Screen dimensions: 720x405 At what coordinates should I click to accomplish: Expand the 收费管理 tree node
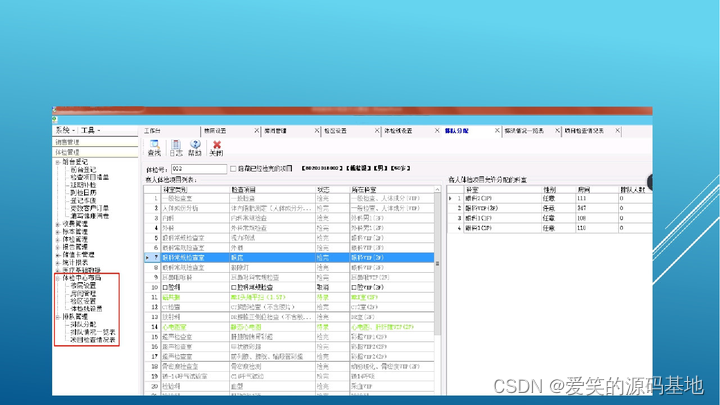[x=58, y=224]
